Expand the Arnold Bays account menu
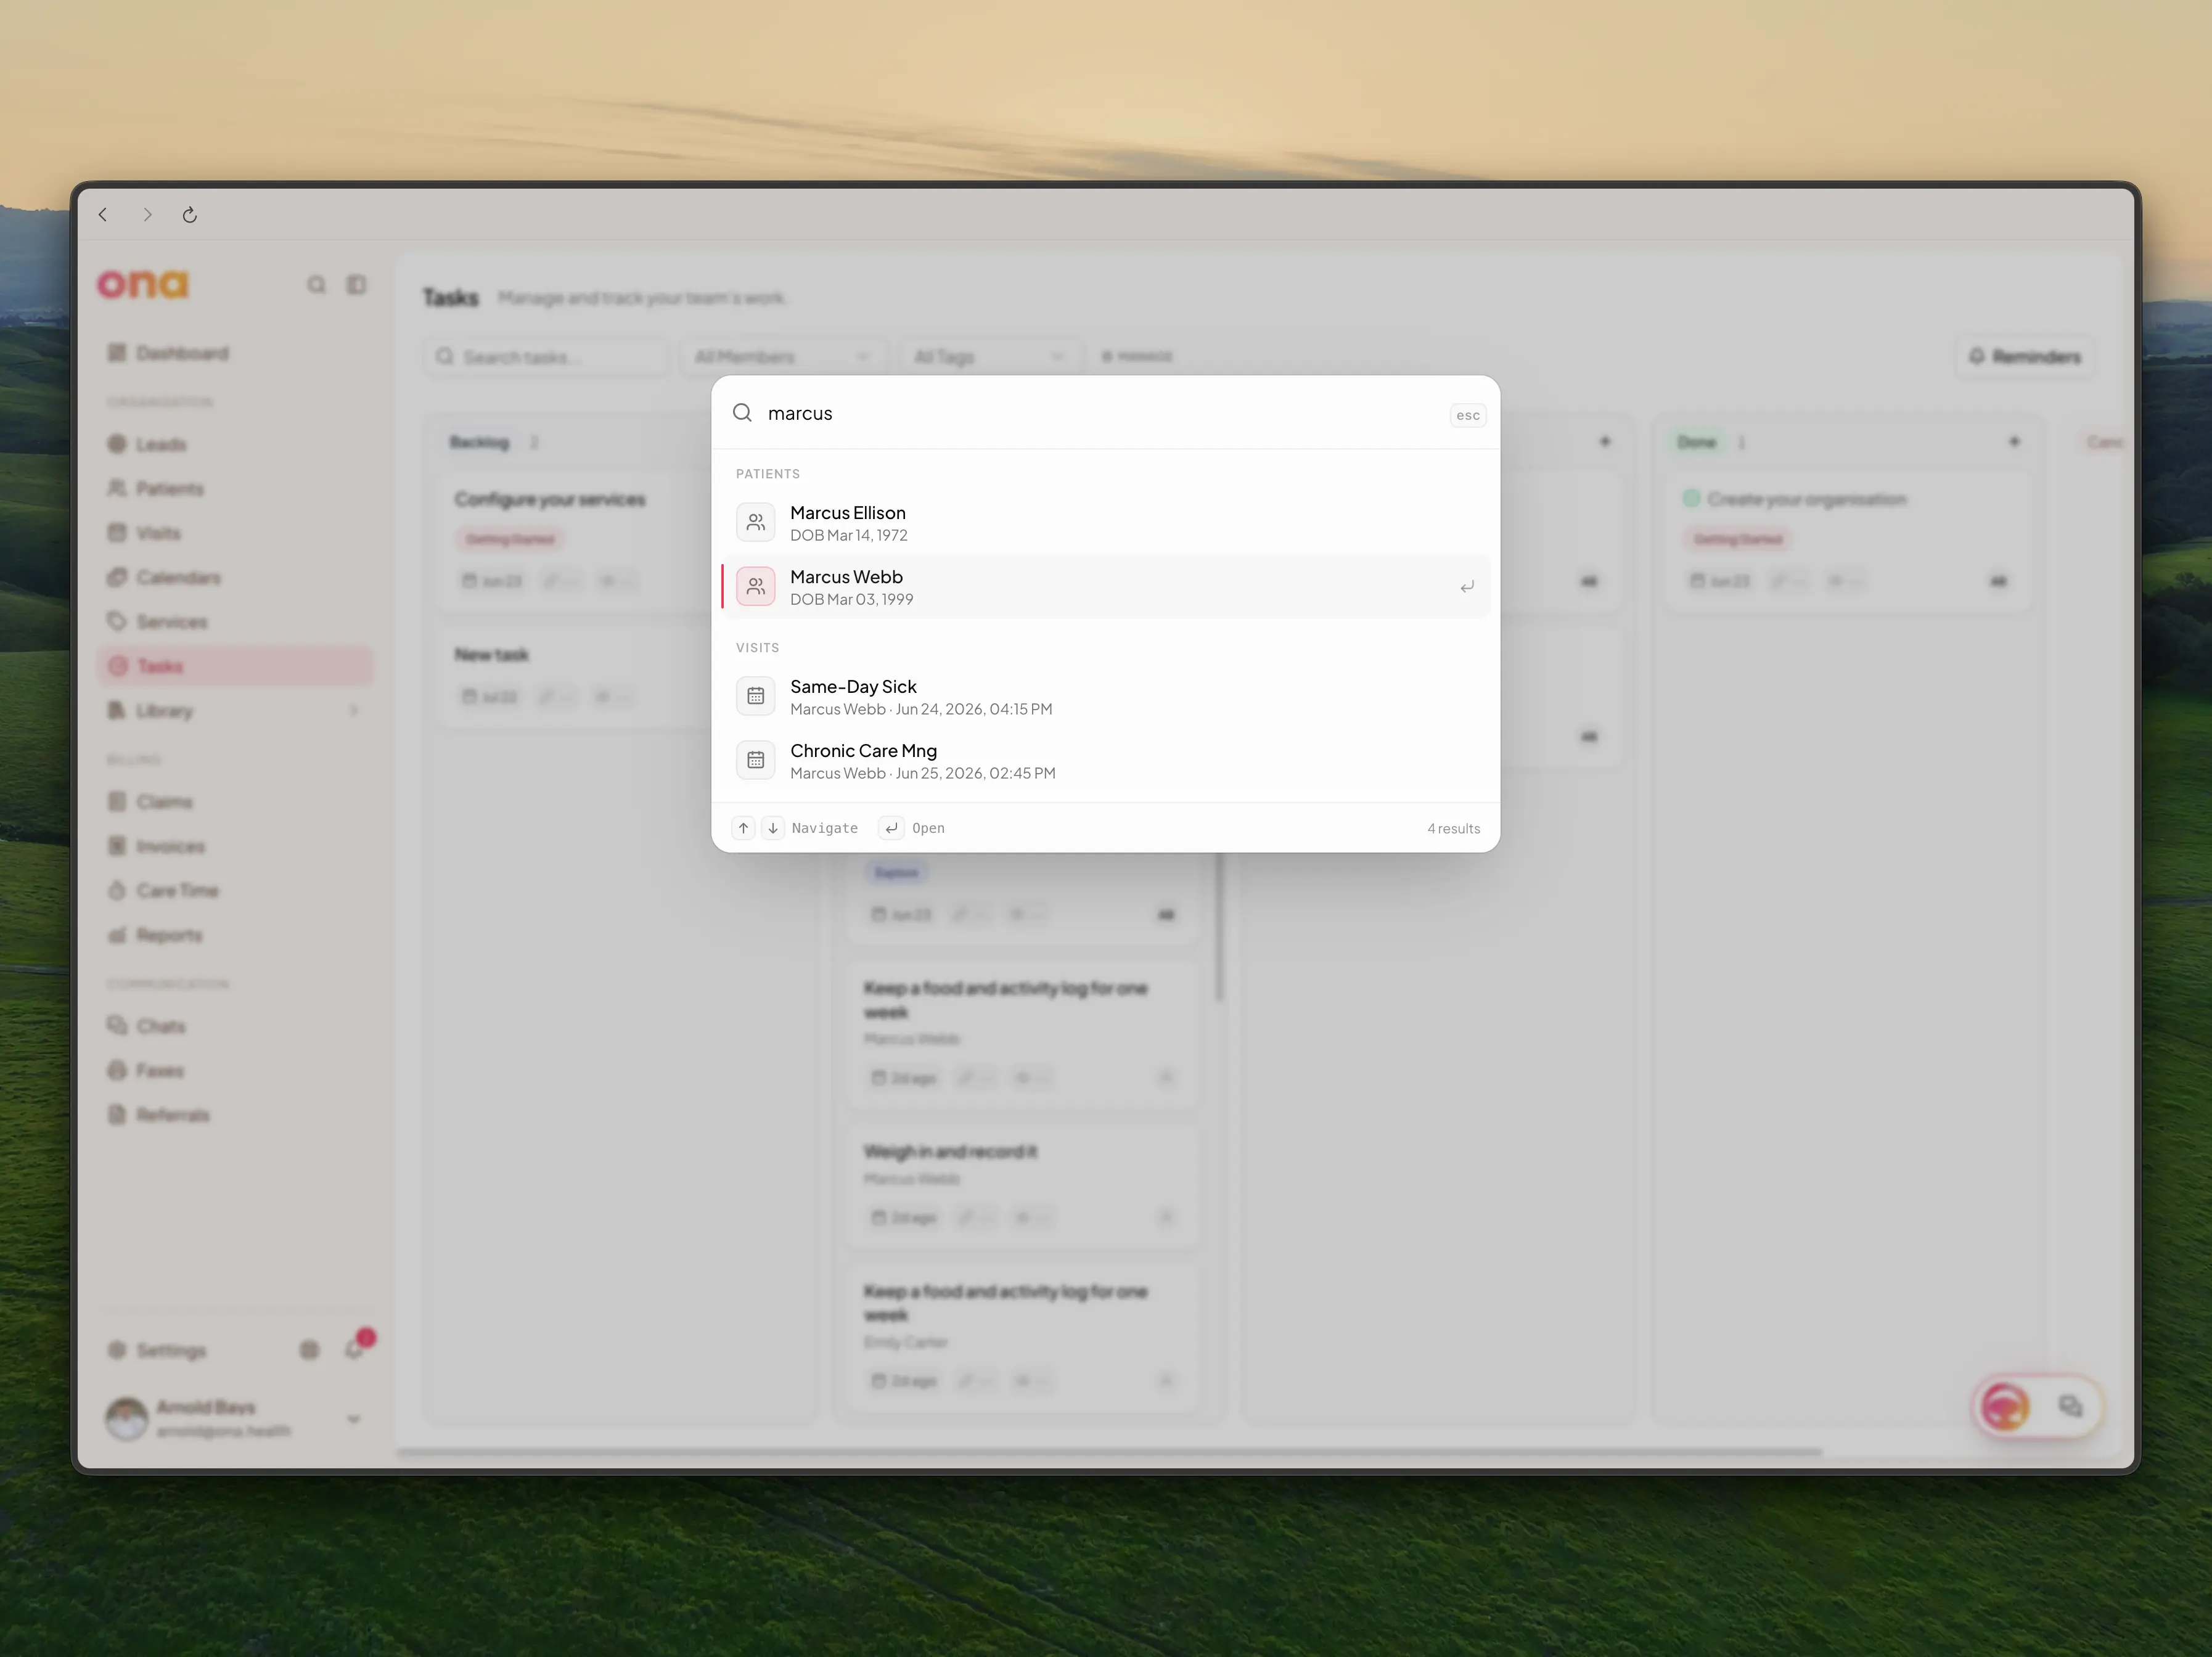The image size is (2212, 1657). (353, 1419)
